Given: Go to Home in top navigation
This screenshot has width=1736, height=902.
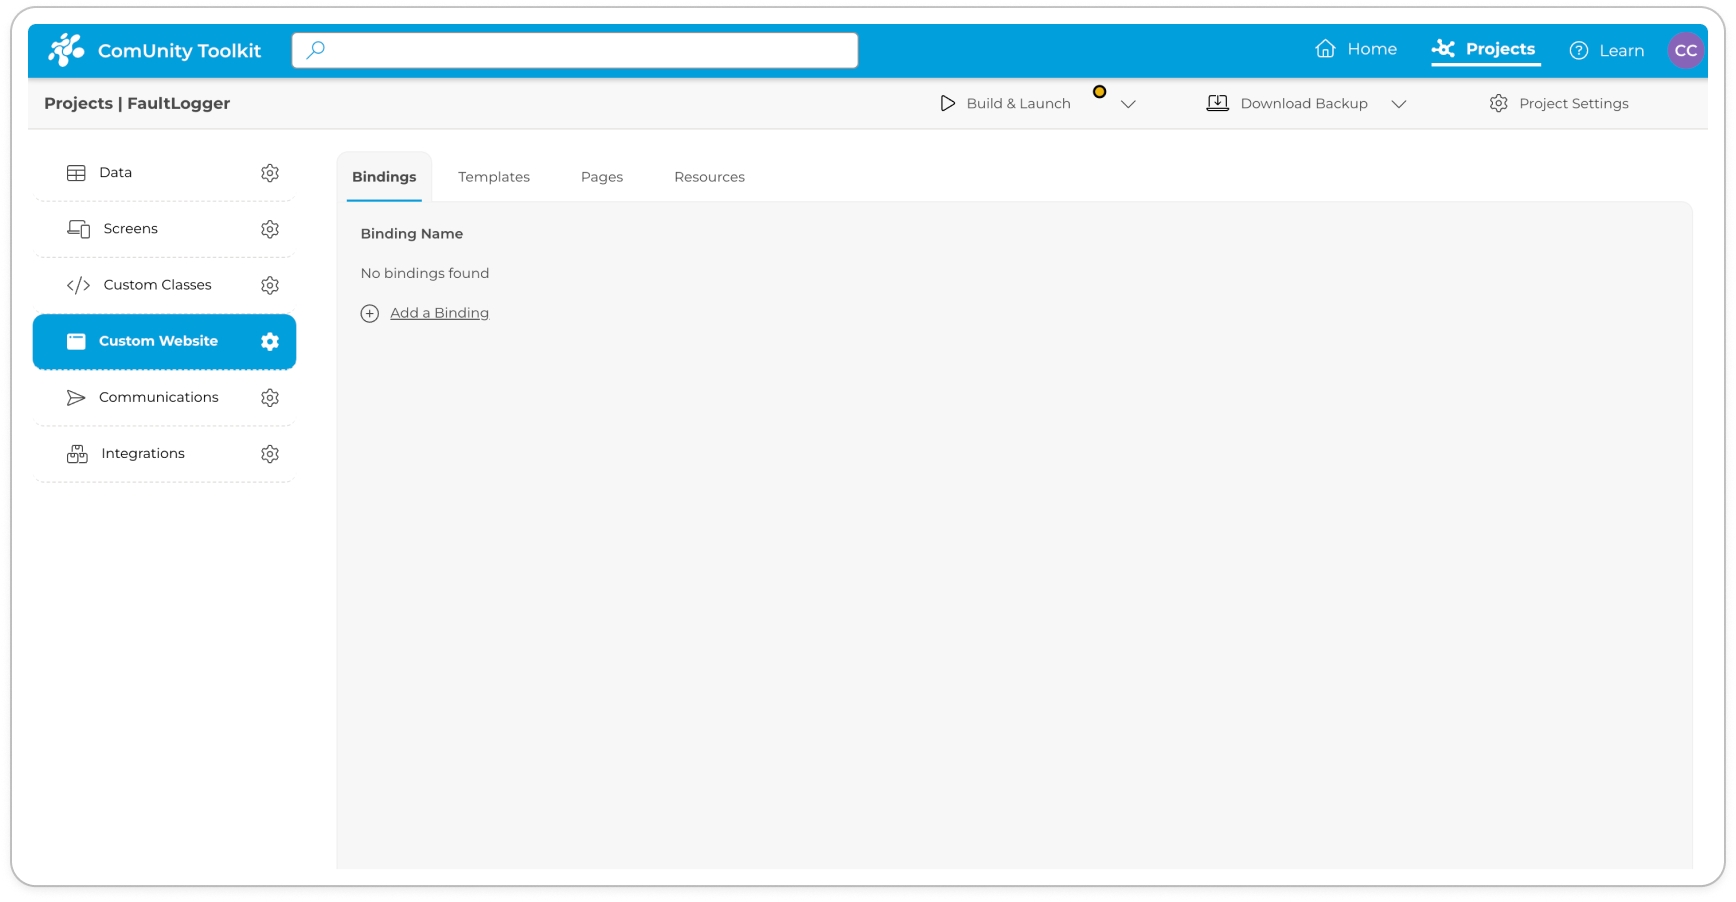Looking at the screenshot, I should (1356, 49).
